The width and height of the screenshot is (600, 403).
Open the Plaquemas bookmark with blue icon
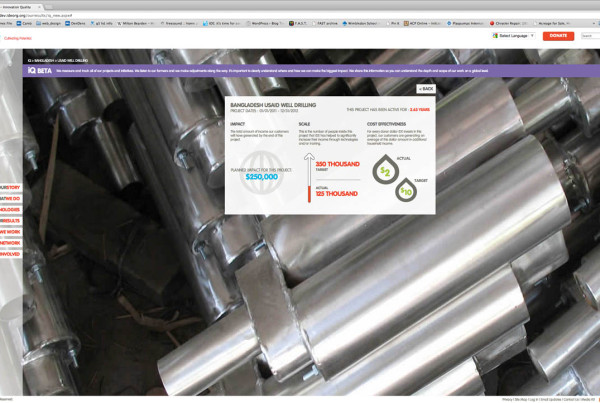[465, 23]
